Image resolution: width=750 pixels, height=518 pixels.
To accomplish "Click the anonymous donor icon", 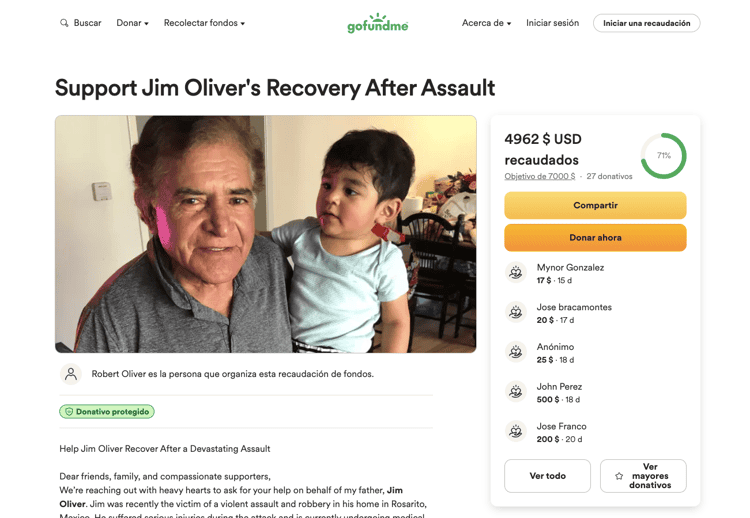I will (x=516, y=352).
